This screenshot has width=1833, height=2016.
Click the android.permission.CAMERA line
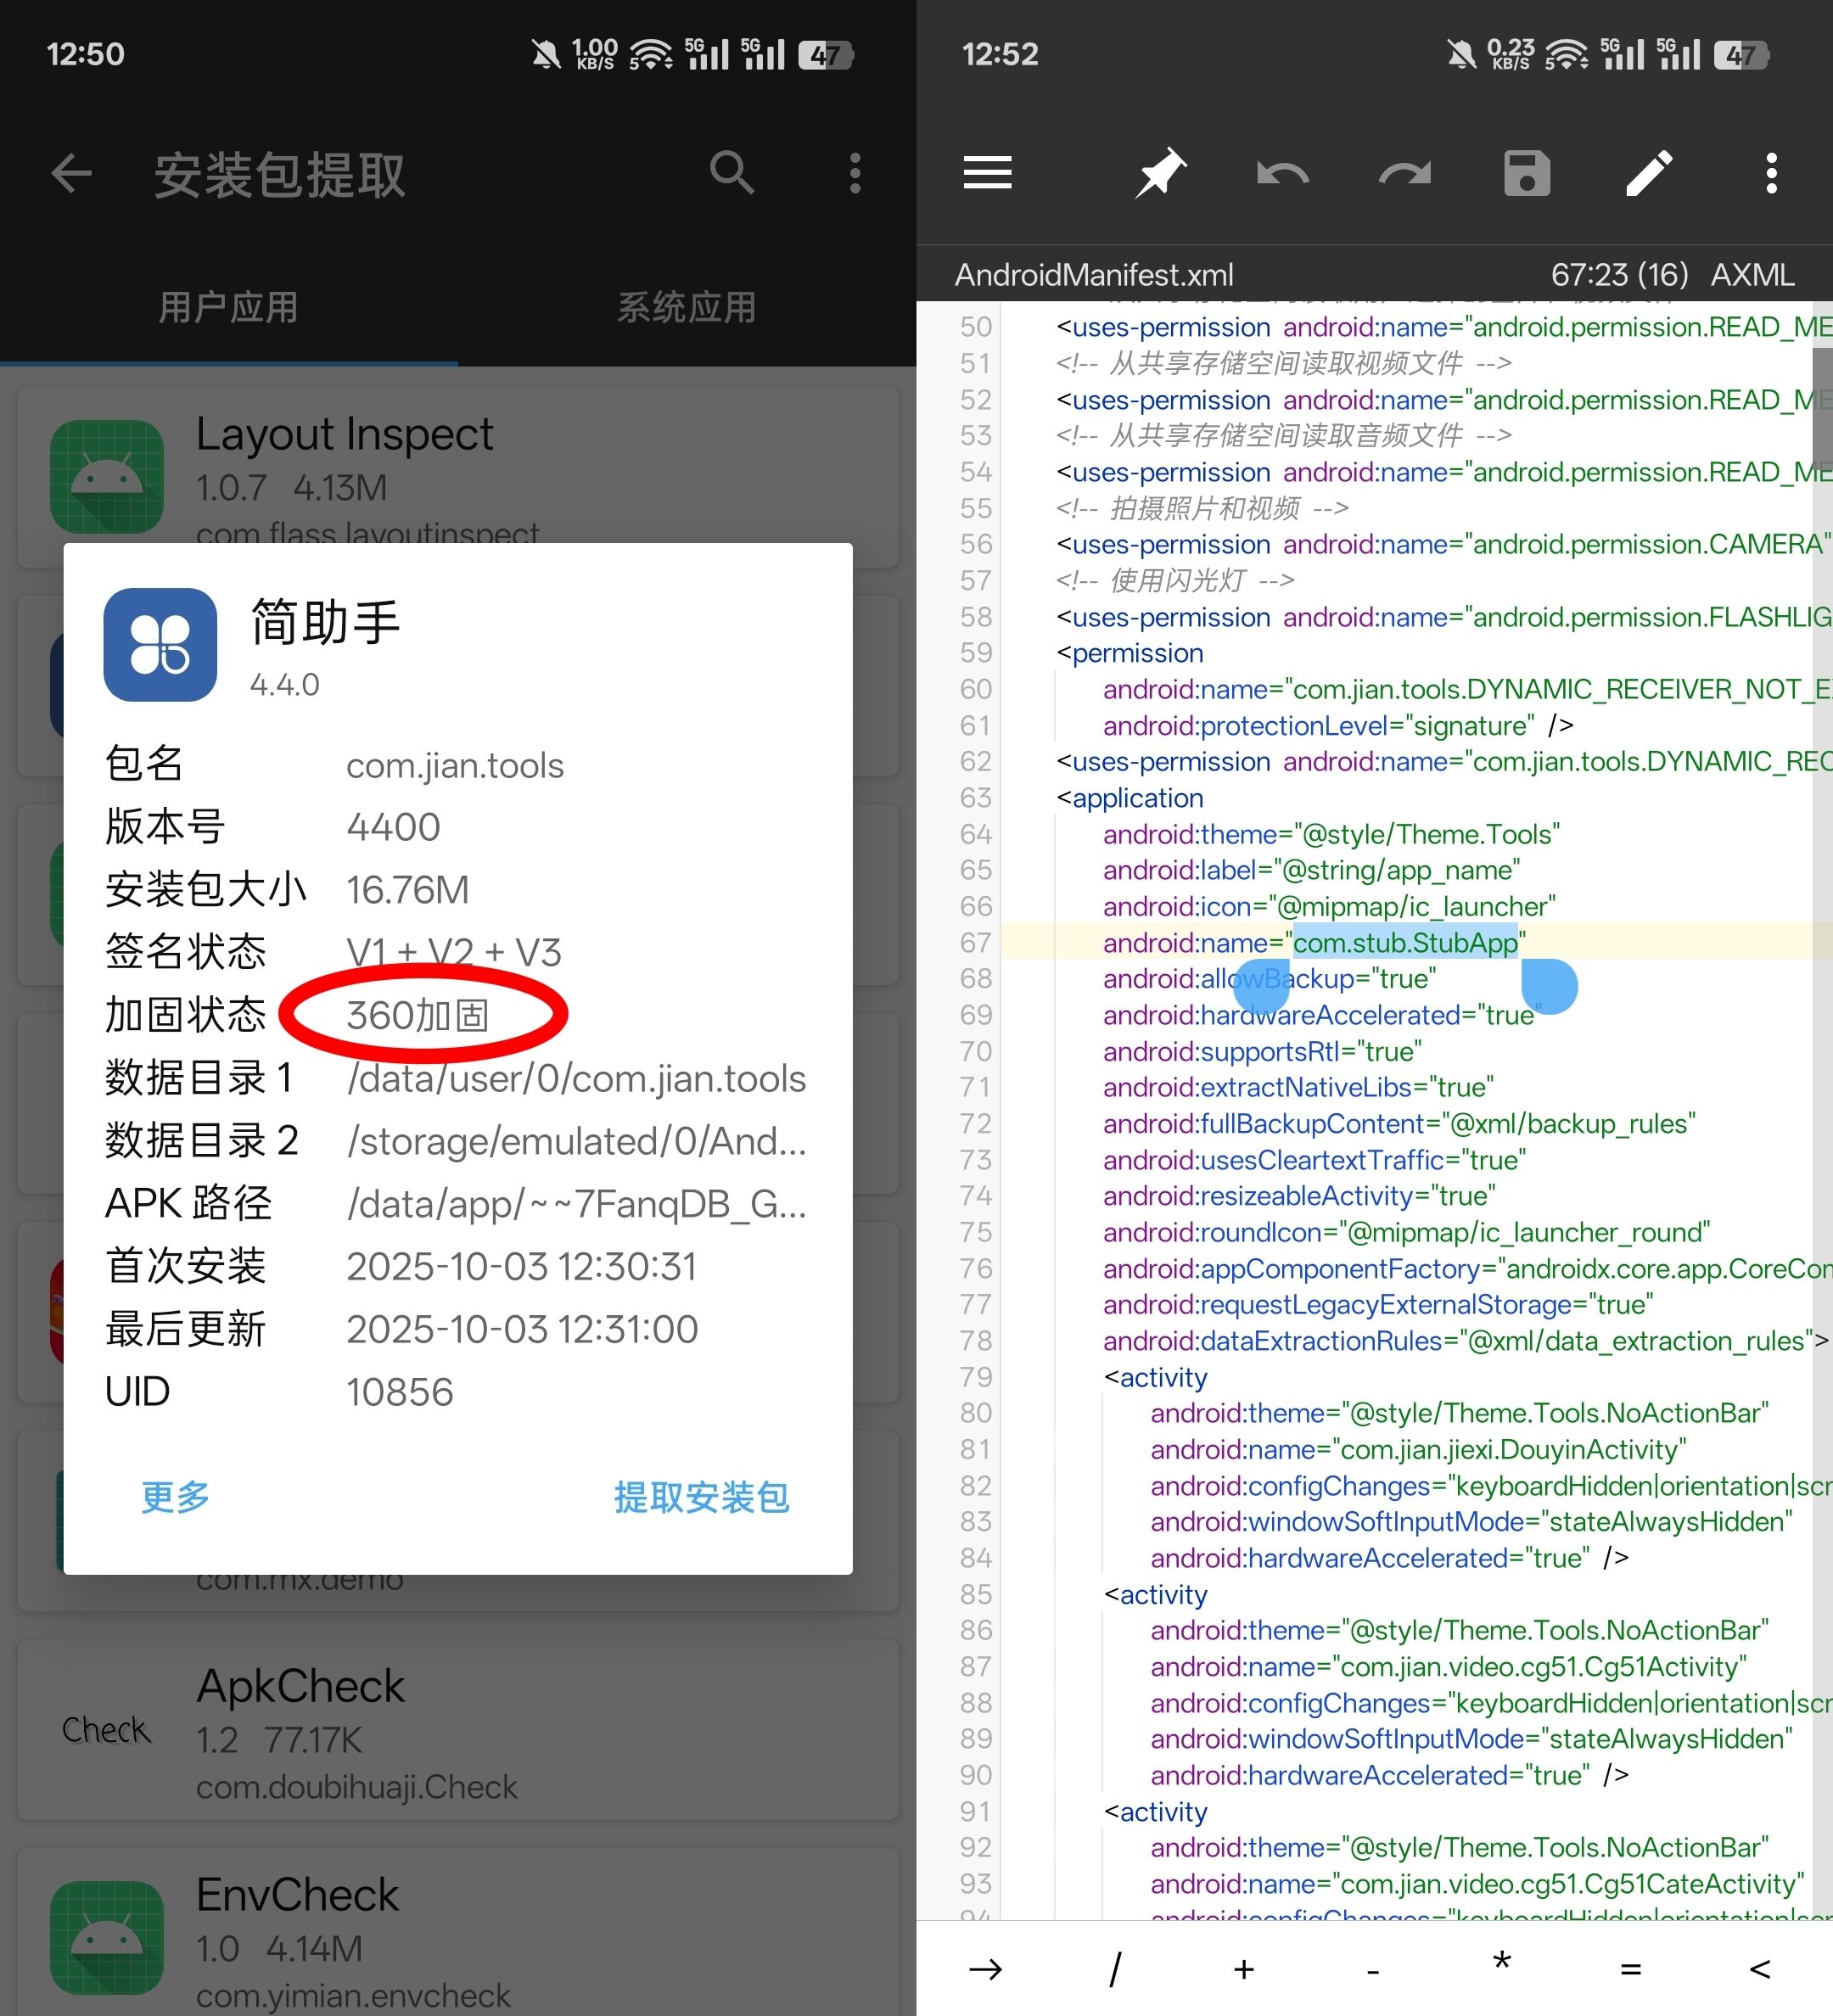point(1444,544)
